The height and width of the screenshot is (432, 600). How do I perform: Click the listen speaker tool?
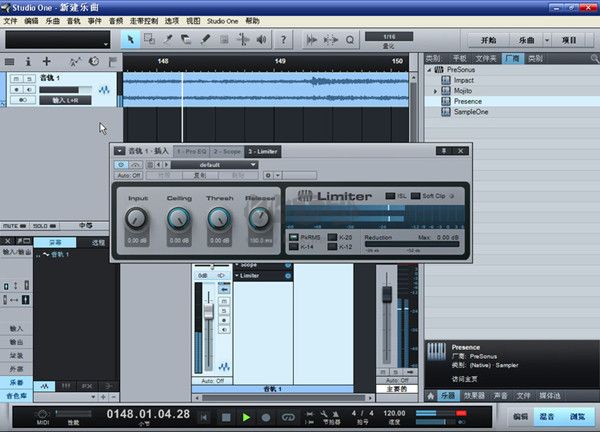[262, 40]
